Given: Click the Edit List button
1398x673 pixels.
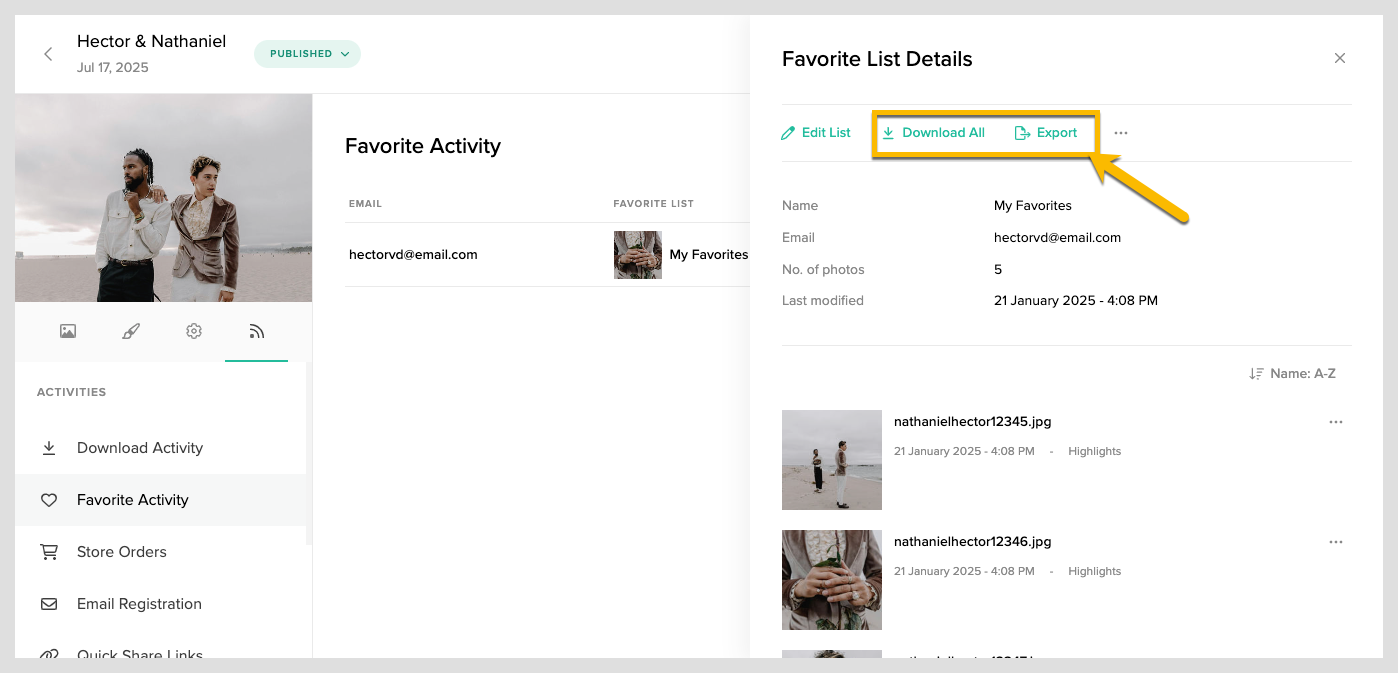Looking at the screenshot, I should click(816, 133).
